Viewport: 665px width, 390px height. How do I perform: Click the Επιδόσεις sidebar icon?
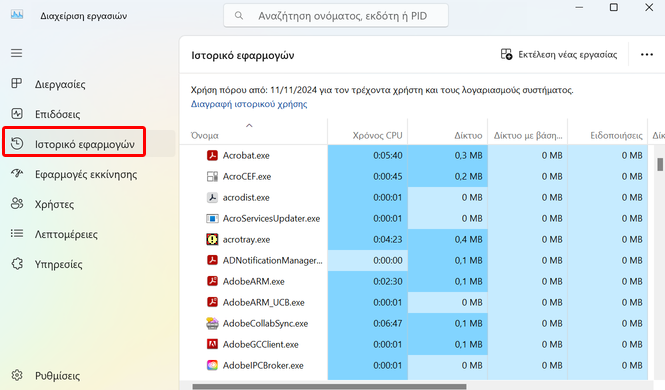pos(17,114)
